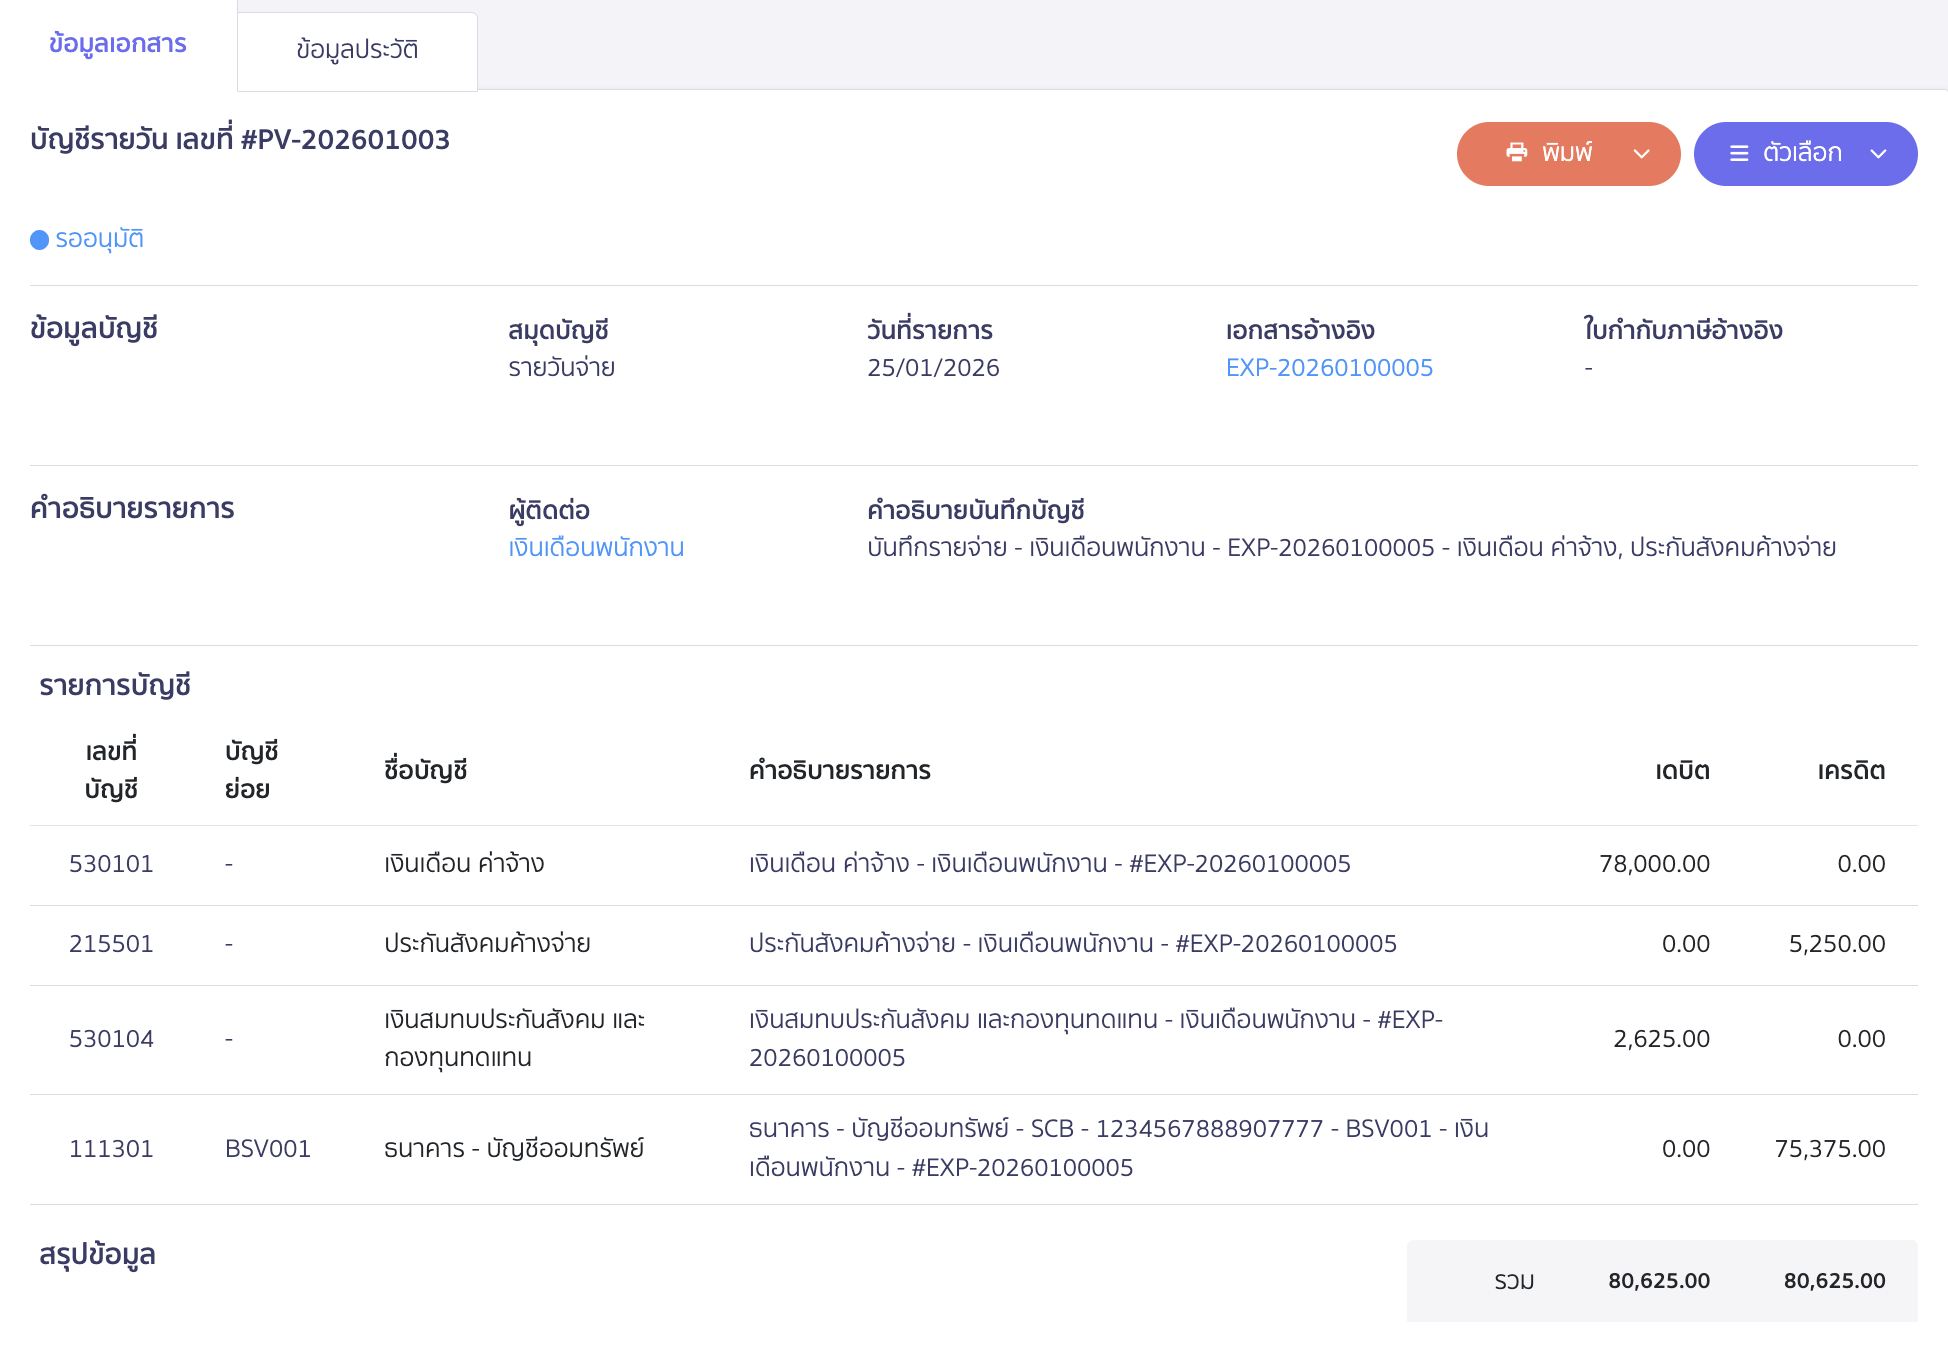Click the เครดิต column header

[1850, 770]
